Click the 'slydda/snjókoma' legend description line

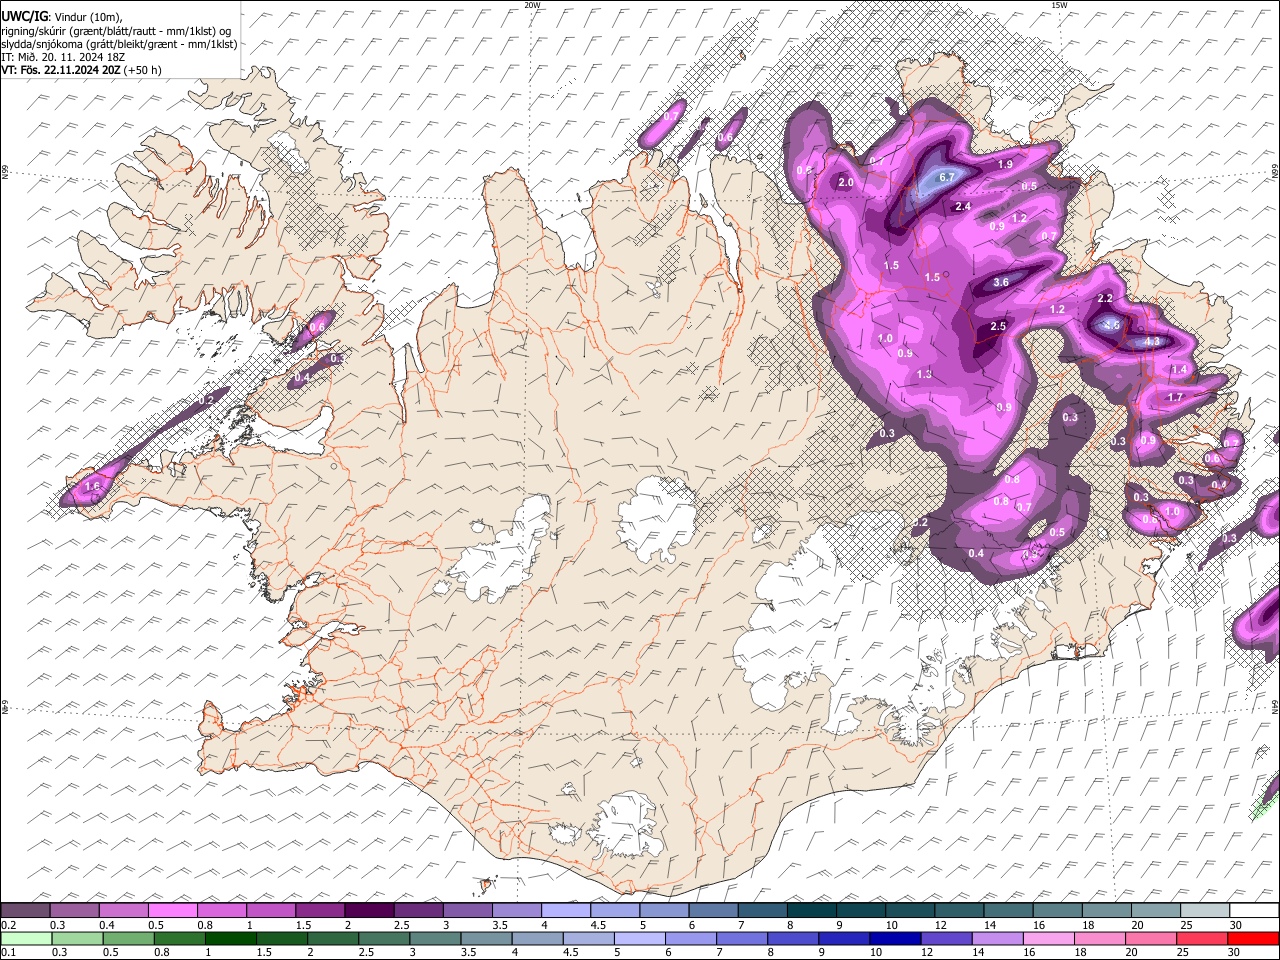coord(119,44)
